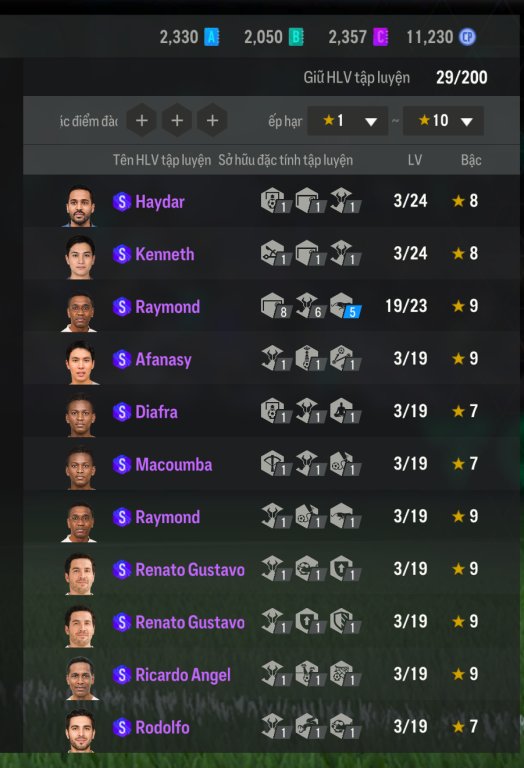This screenshot has width=524, height=768.
Task: Open the minimum star 1 grade dropdown
Action: pyautogui.click(x=348, y=120)
